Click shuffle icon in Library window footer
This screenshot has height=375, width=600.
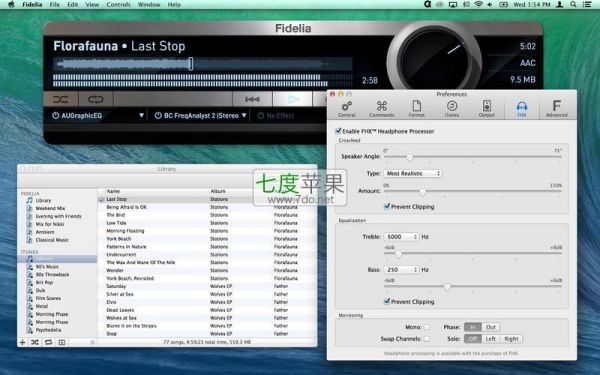(x=35, y=342)
